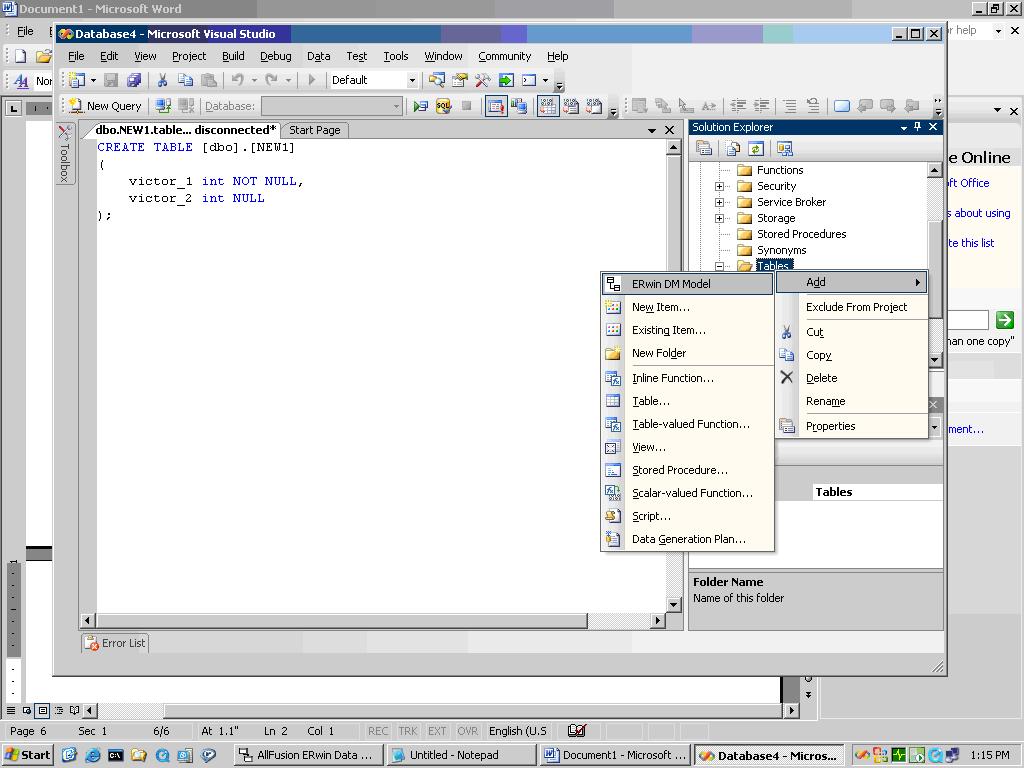Click the Schema View icon in Solution Explorer

coord(784,149)
